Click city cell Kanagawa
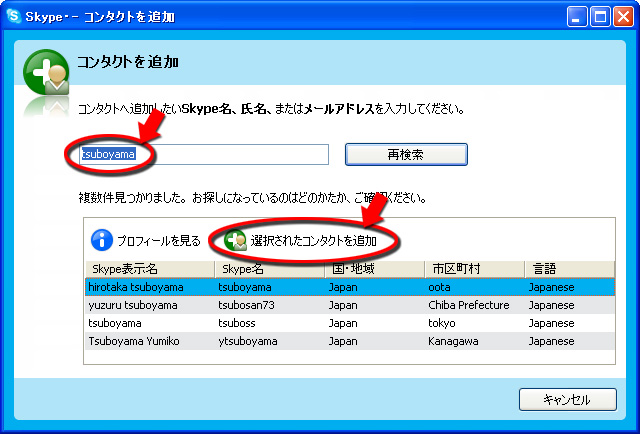 [x=453, y=341]
